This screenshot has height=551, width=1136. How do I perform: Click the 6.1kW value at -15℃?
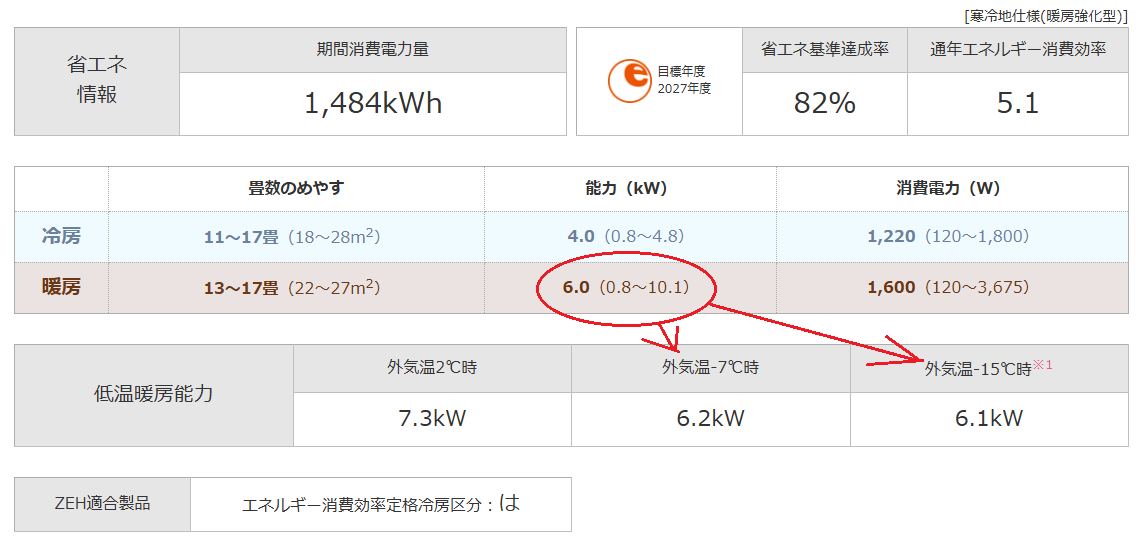coord(988,418)
